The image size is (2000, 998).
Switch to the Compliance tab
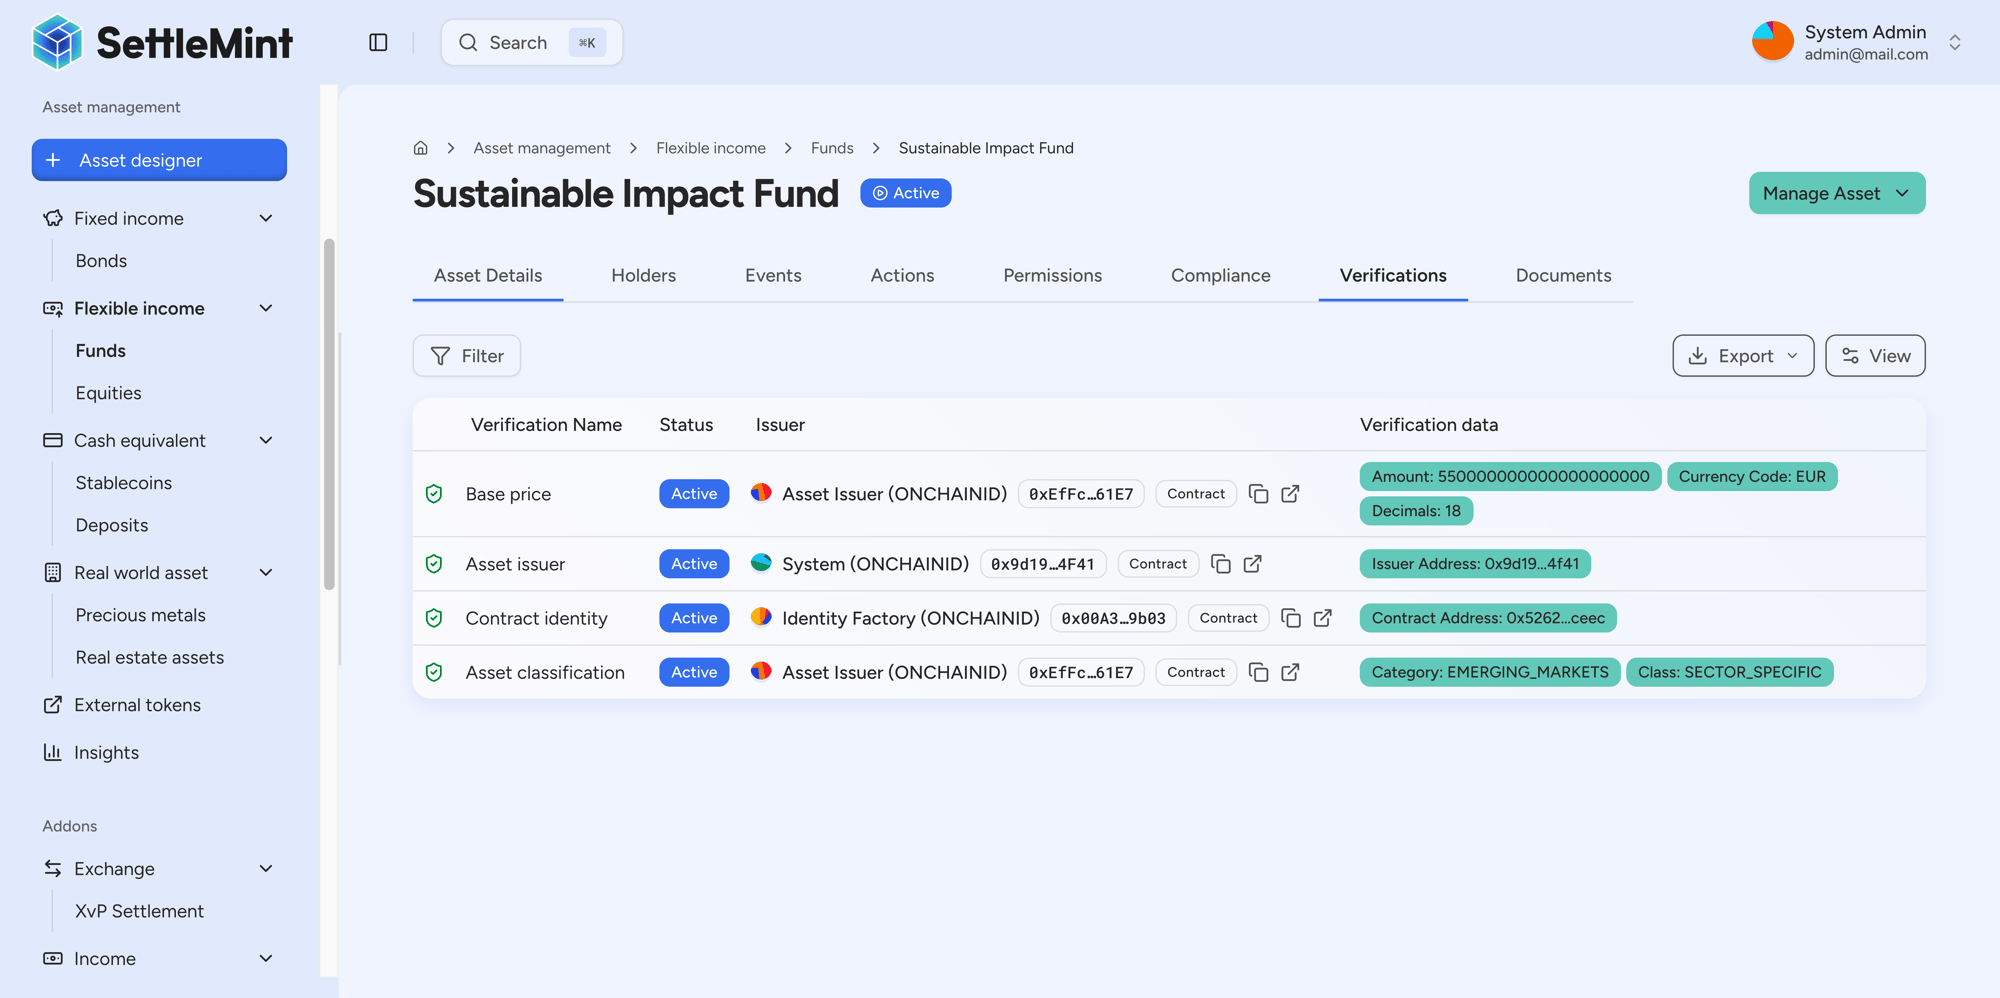point(1220,275)
